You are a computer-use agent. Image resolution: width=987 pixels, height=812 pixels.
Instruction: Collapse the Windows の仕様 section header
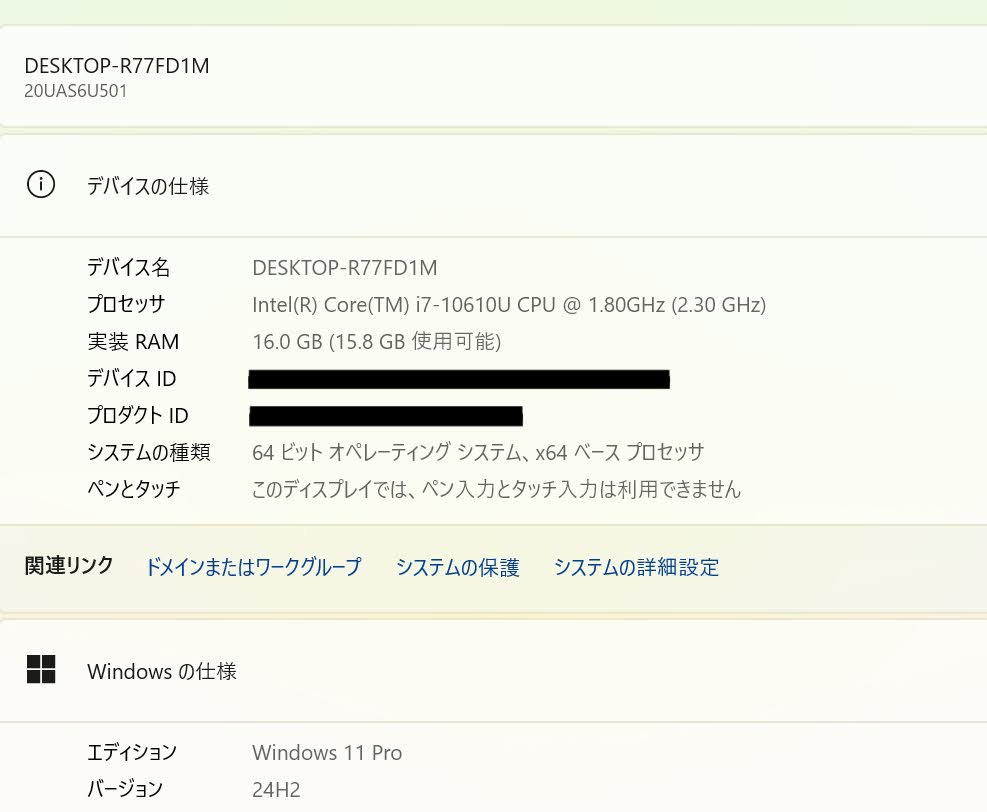494,671
